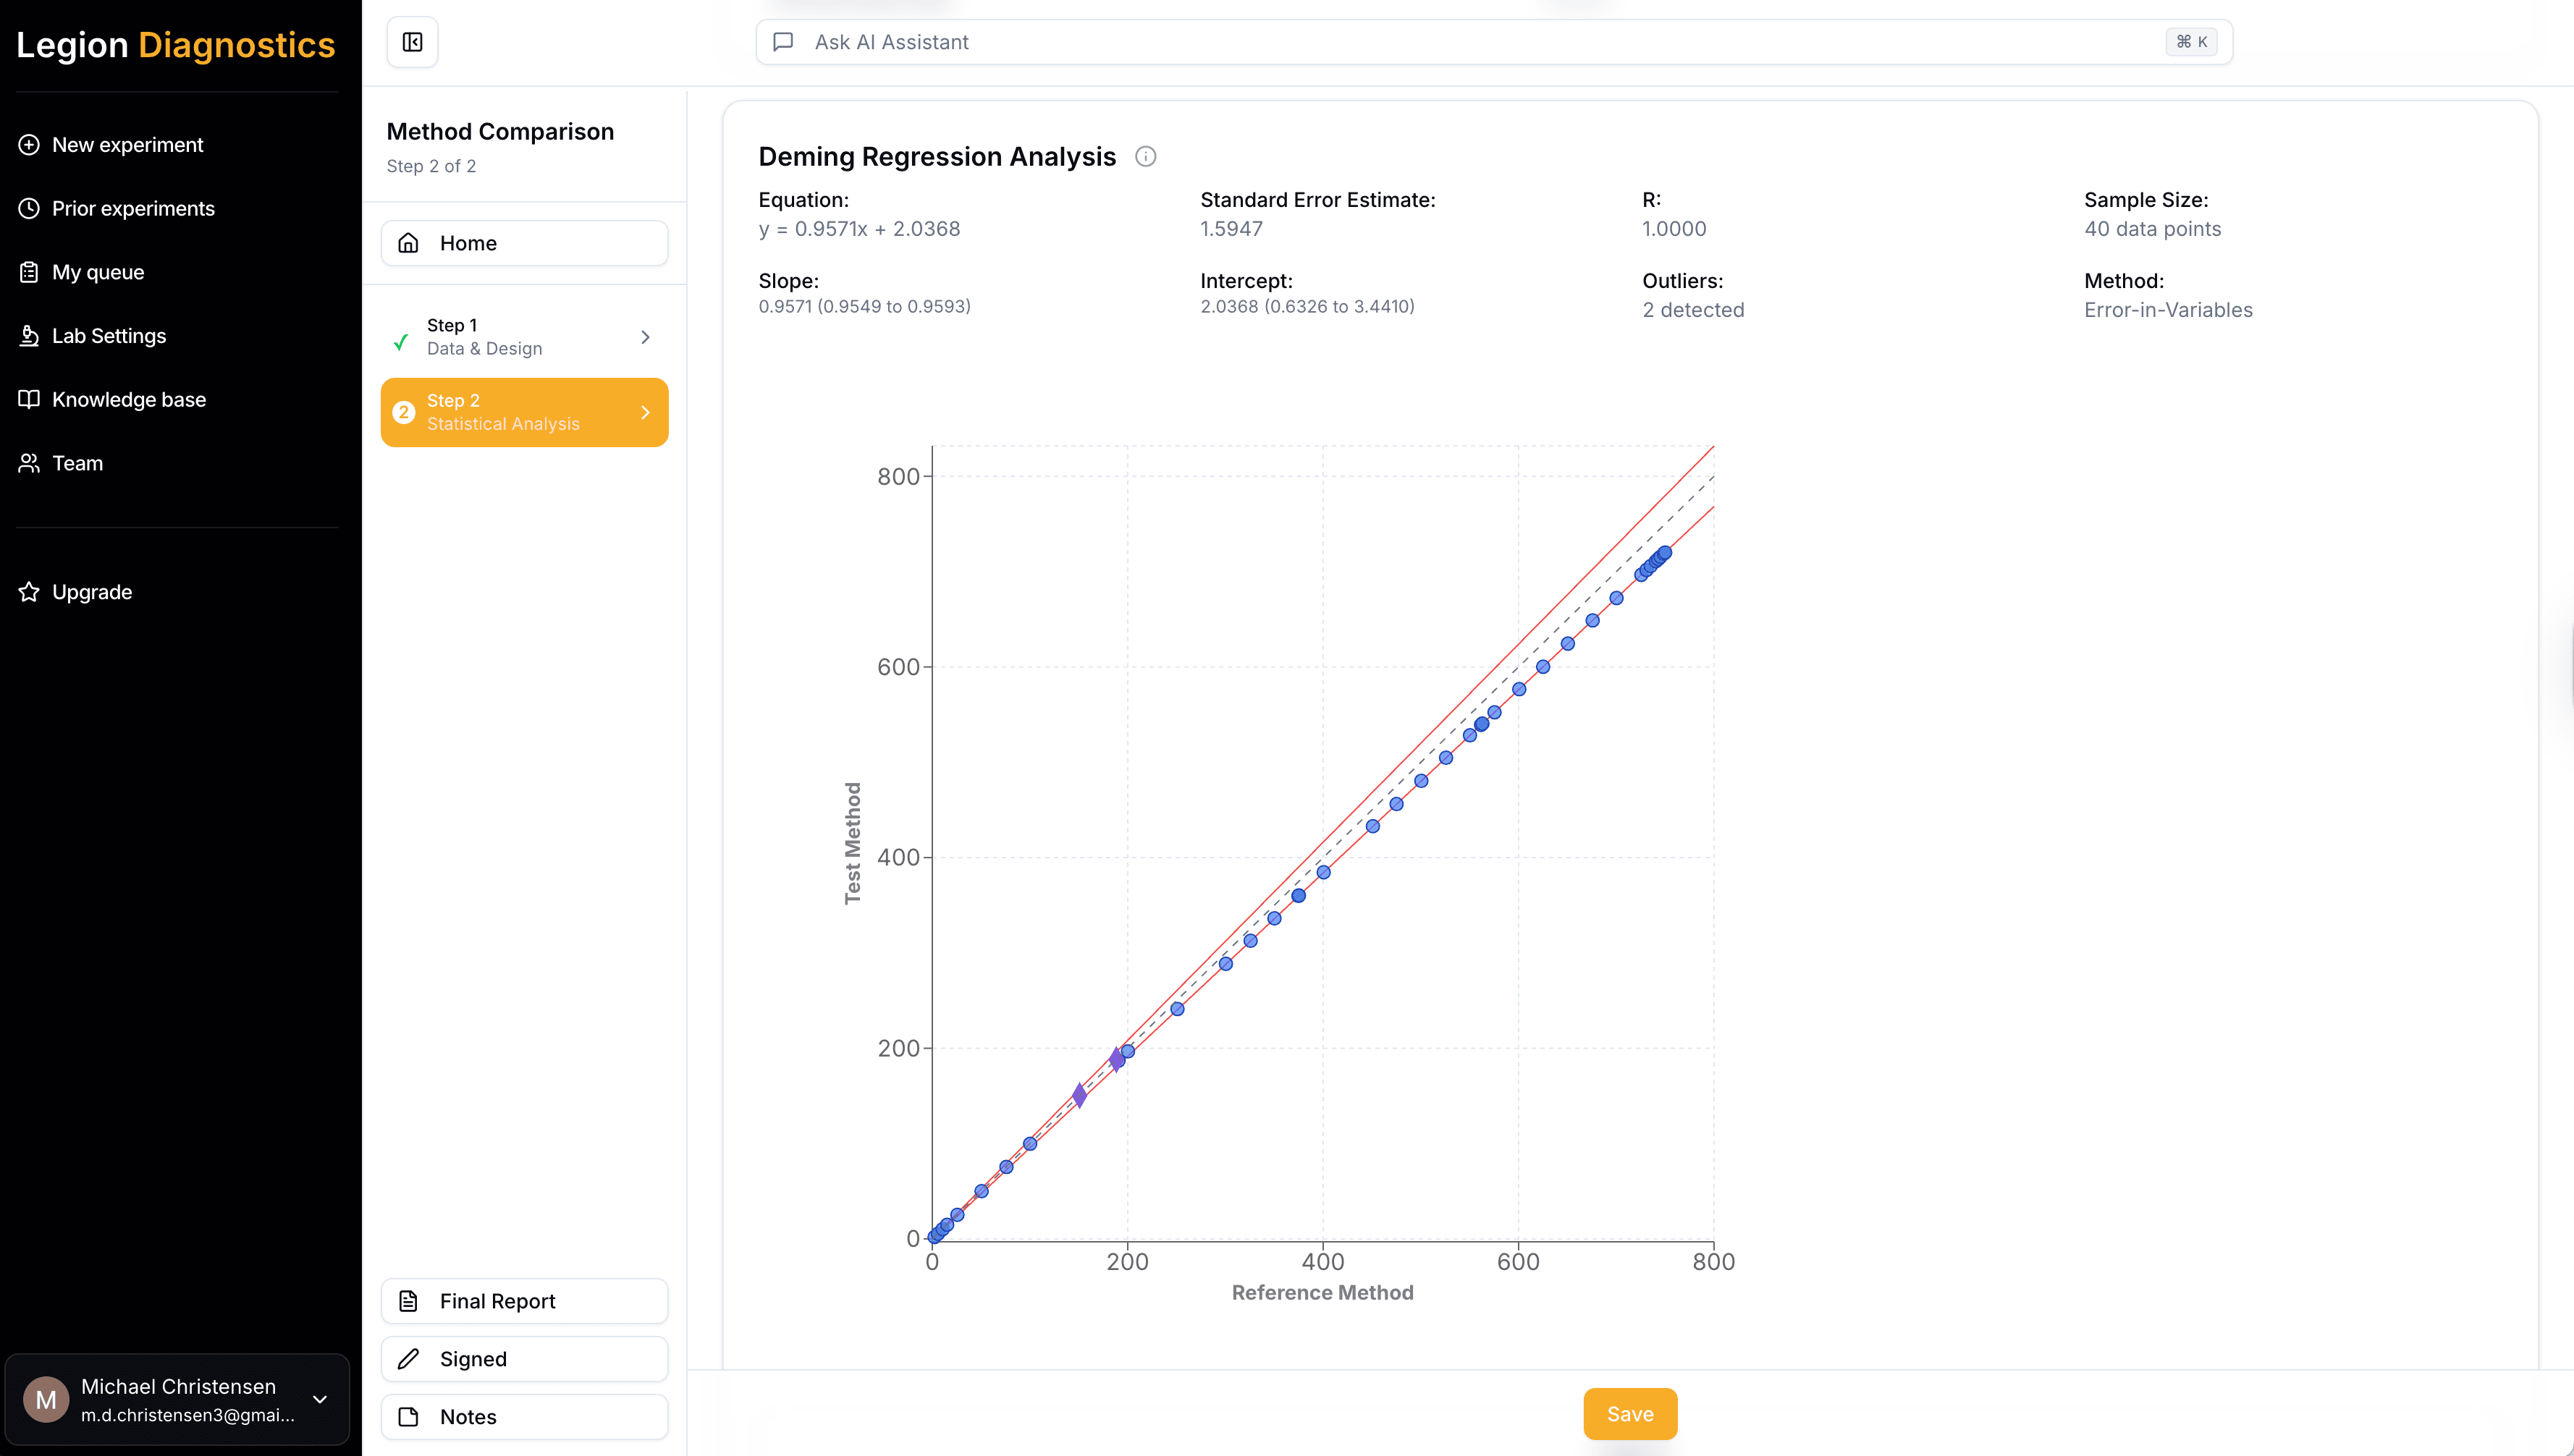2574x1456 pixels.
Task: Open the Knowledge base
Action: point(128,399)
